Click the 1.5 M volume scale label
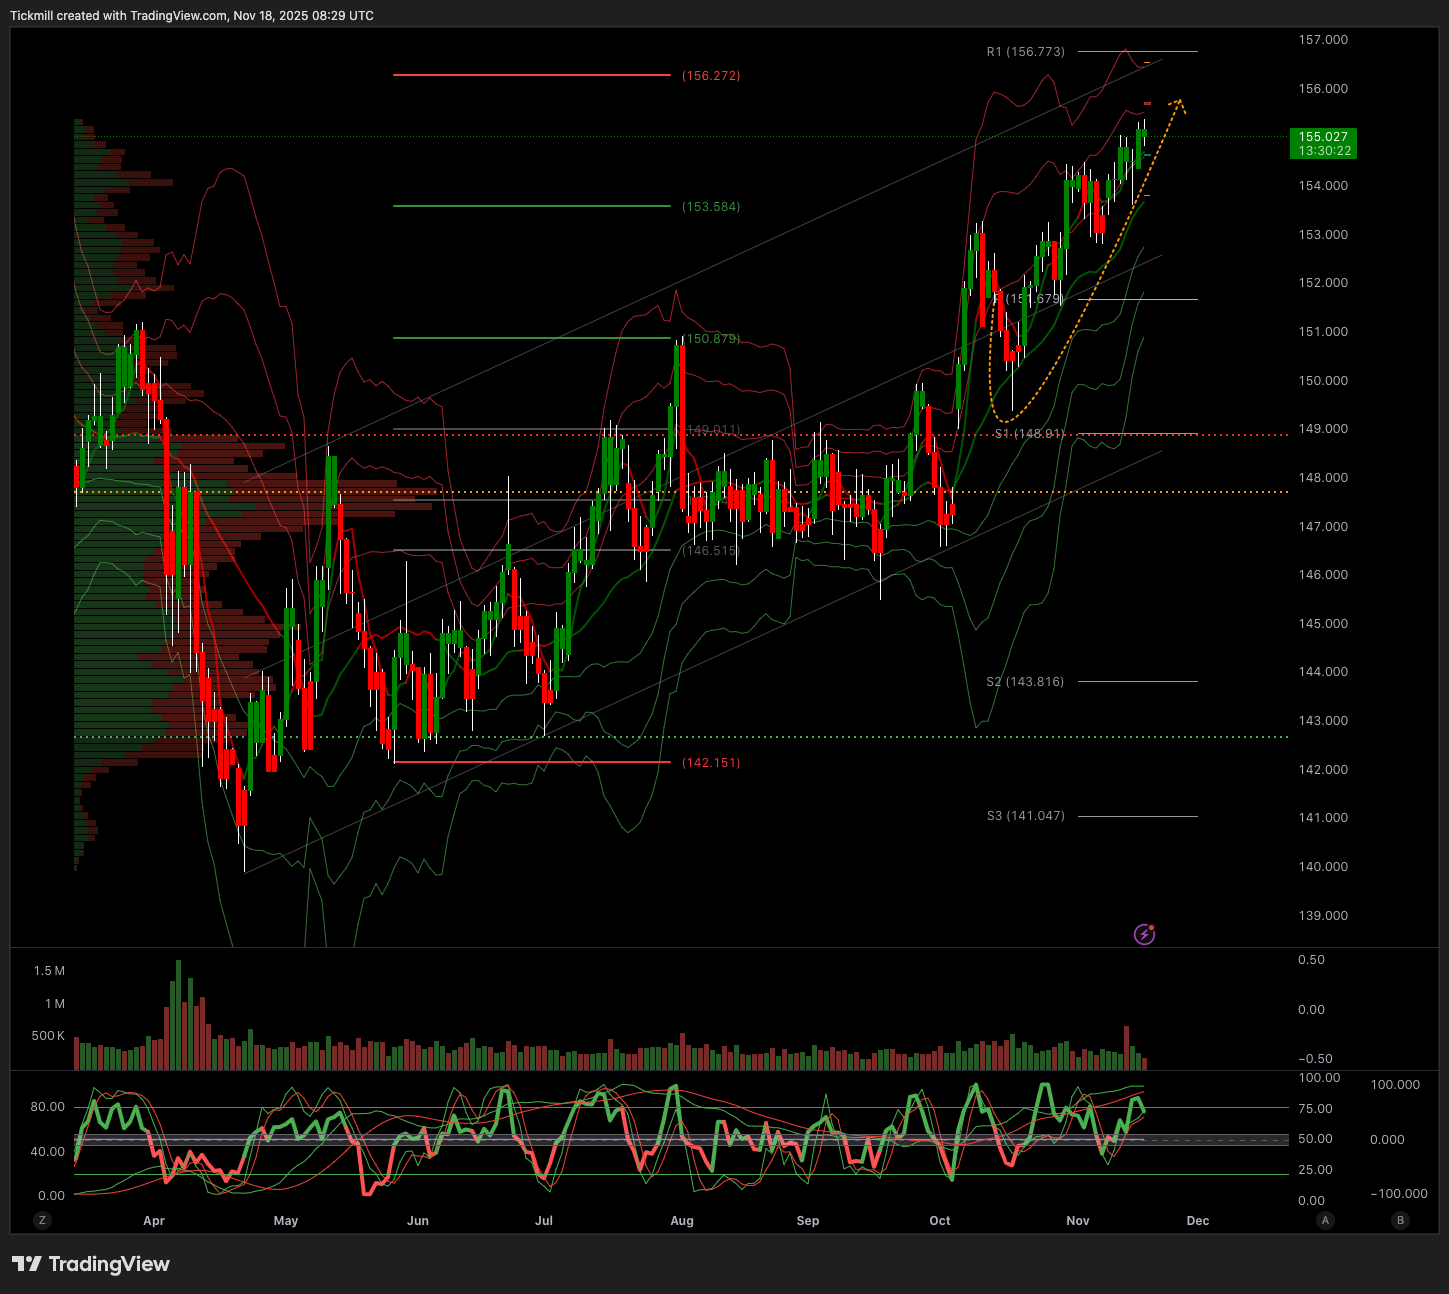This screenshot has width=1449, height=1294. pyautogui.click(x=49, y=971)
